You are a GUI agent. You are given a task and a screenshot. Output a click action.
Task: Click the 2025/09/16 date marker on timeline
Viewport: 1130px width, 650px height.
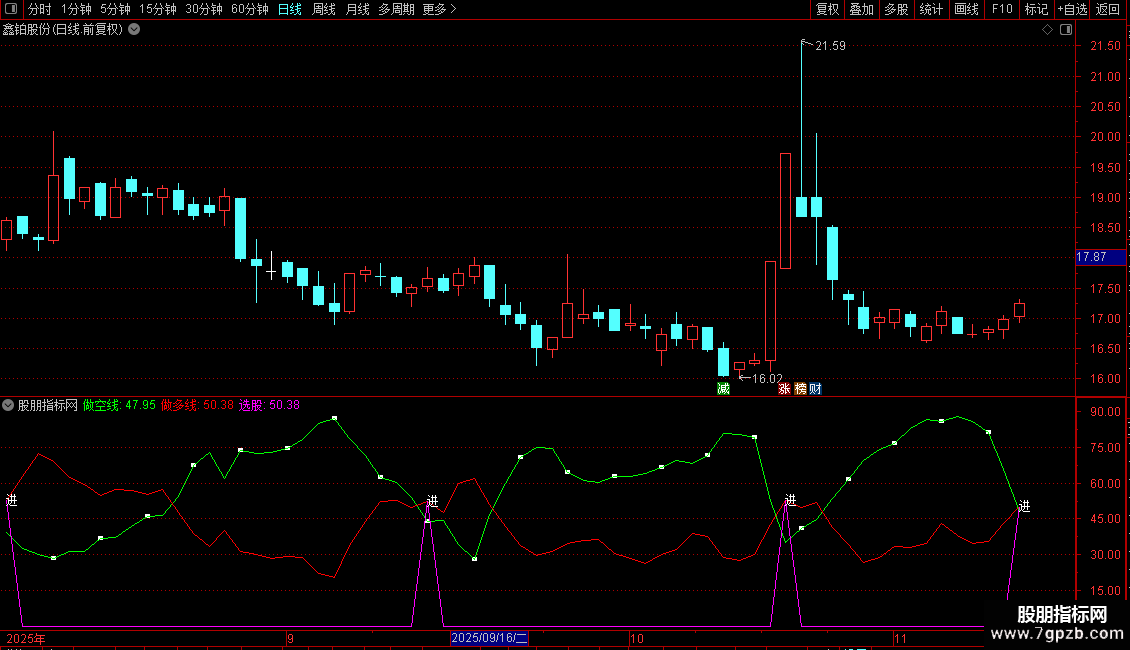(489, 638)
